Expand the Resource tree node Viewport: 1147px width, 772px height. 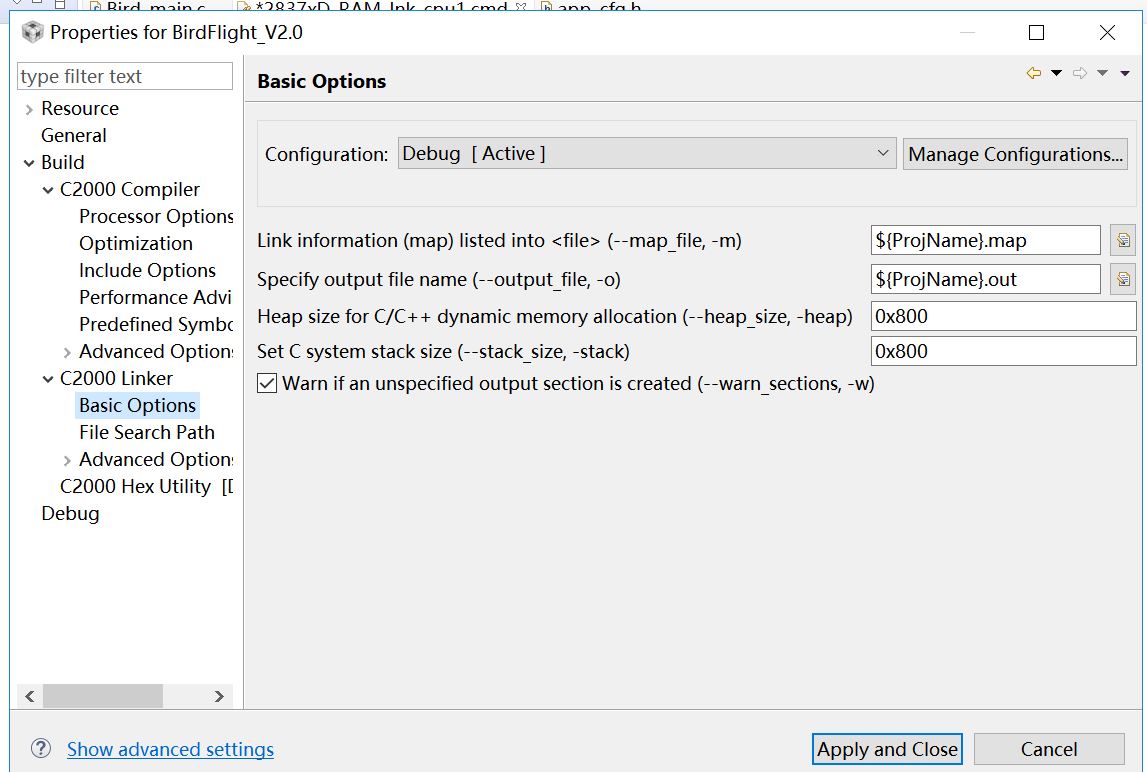tap(29, 109)
